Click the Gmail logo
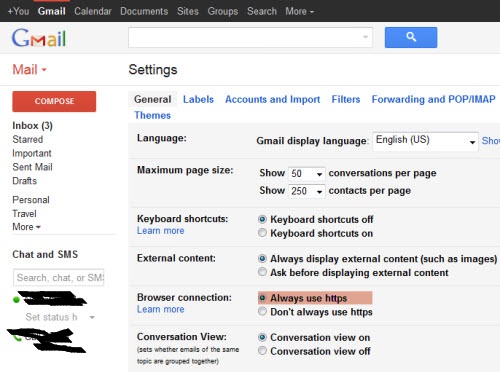The image size is (500, 372). point(39,38)
